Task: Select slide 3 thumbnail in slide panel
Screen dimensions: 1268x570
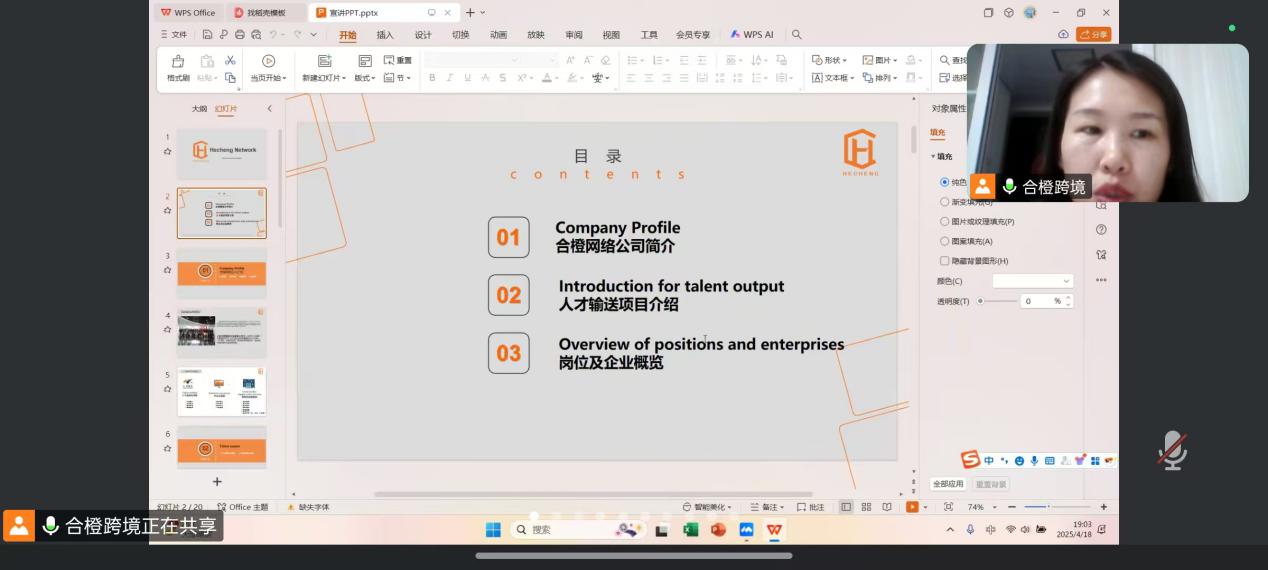Action: point(222,272)
